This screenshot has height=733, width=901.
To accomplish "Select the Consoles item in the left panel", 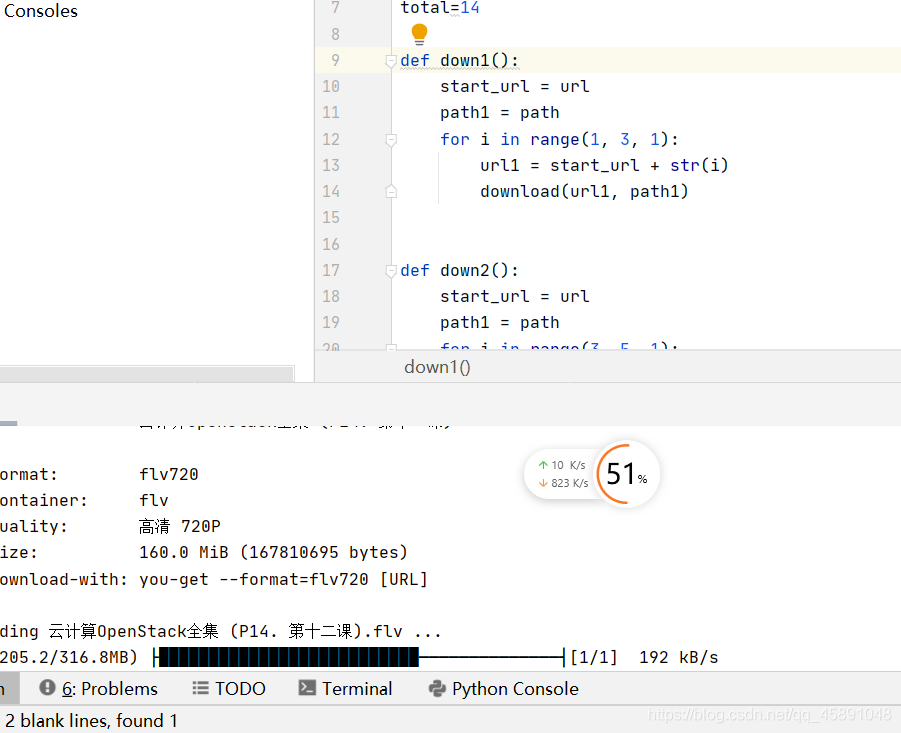I will click(x=40, y=11).
